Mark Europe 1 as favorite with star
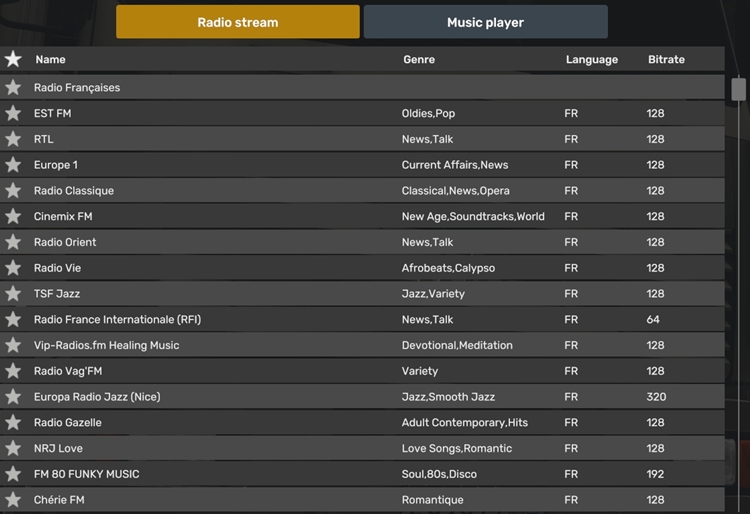Screen dimensions: 750x514 pyautogui.click(x=13, y=165)
